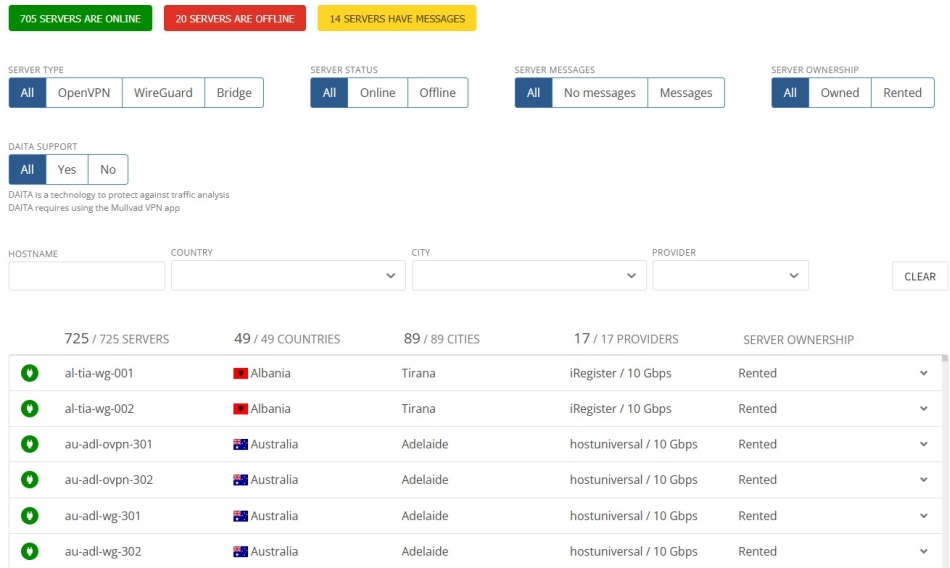Screen dimensions: 950x568
Task: Click the status icon beside au-adl-wg-301
Action: point(30,516)
